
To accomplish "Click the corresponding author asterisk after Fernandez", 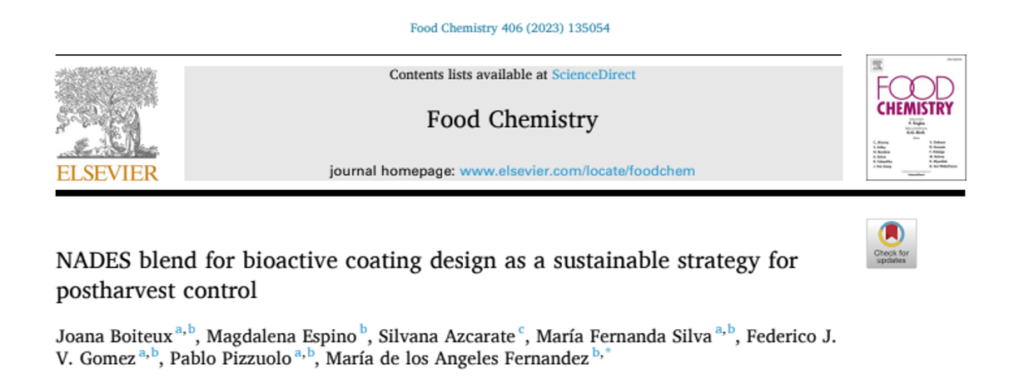I will (607, 352).
